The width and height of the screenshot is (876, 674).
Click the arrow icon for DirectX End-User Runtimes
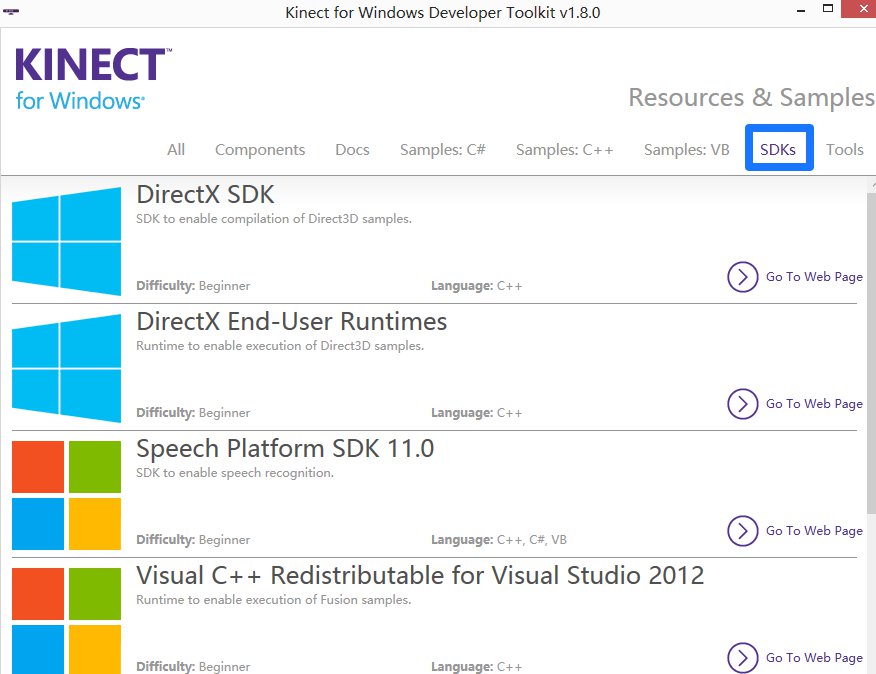coord(742,404)
